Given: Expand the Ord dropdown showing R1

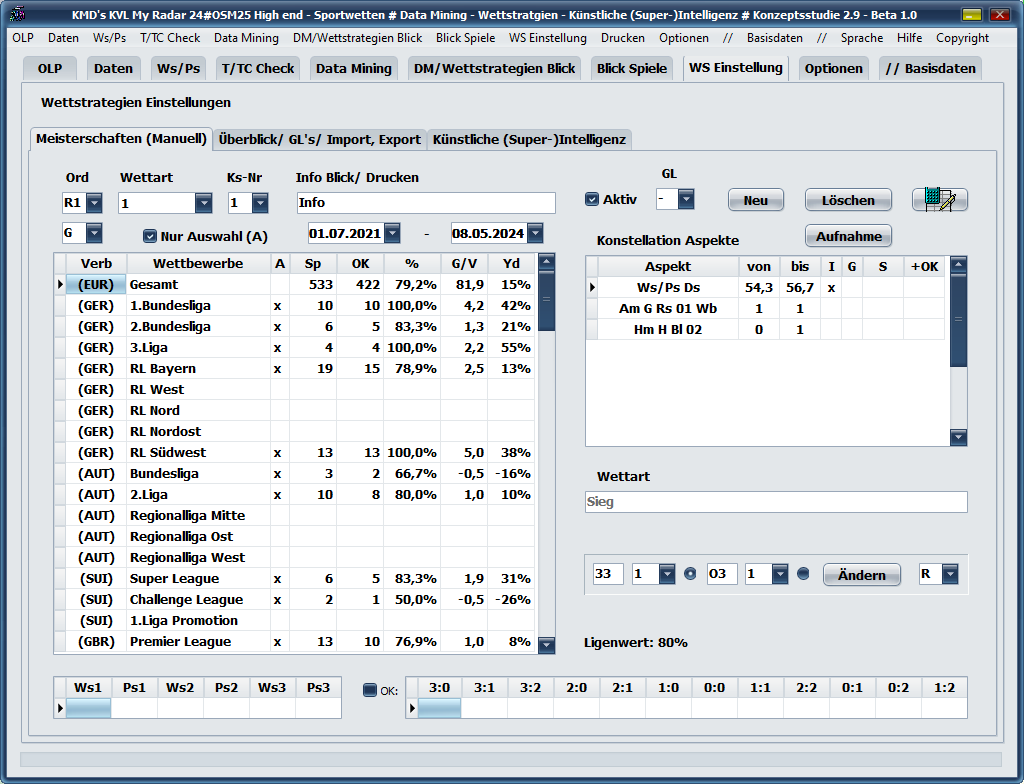Looking at the screenshot, I should [x=93, y=203].
